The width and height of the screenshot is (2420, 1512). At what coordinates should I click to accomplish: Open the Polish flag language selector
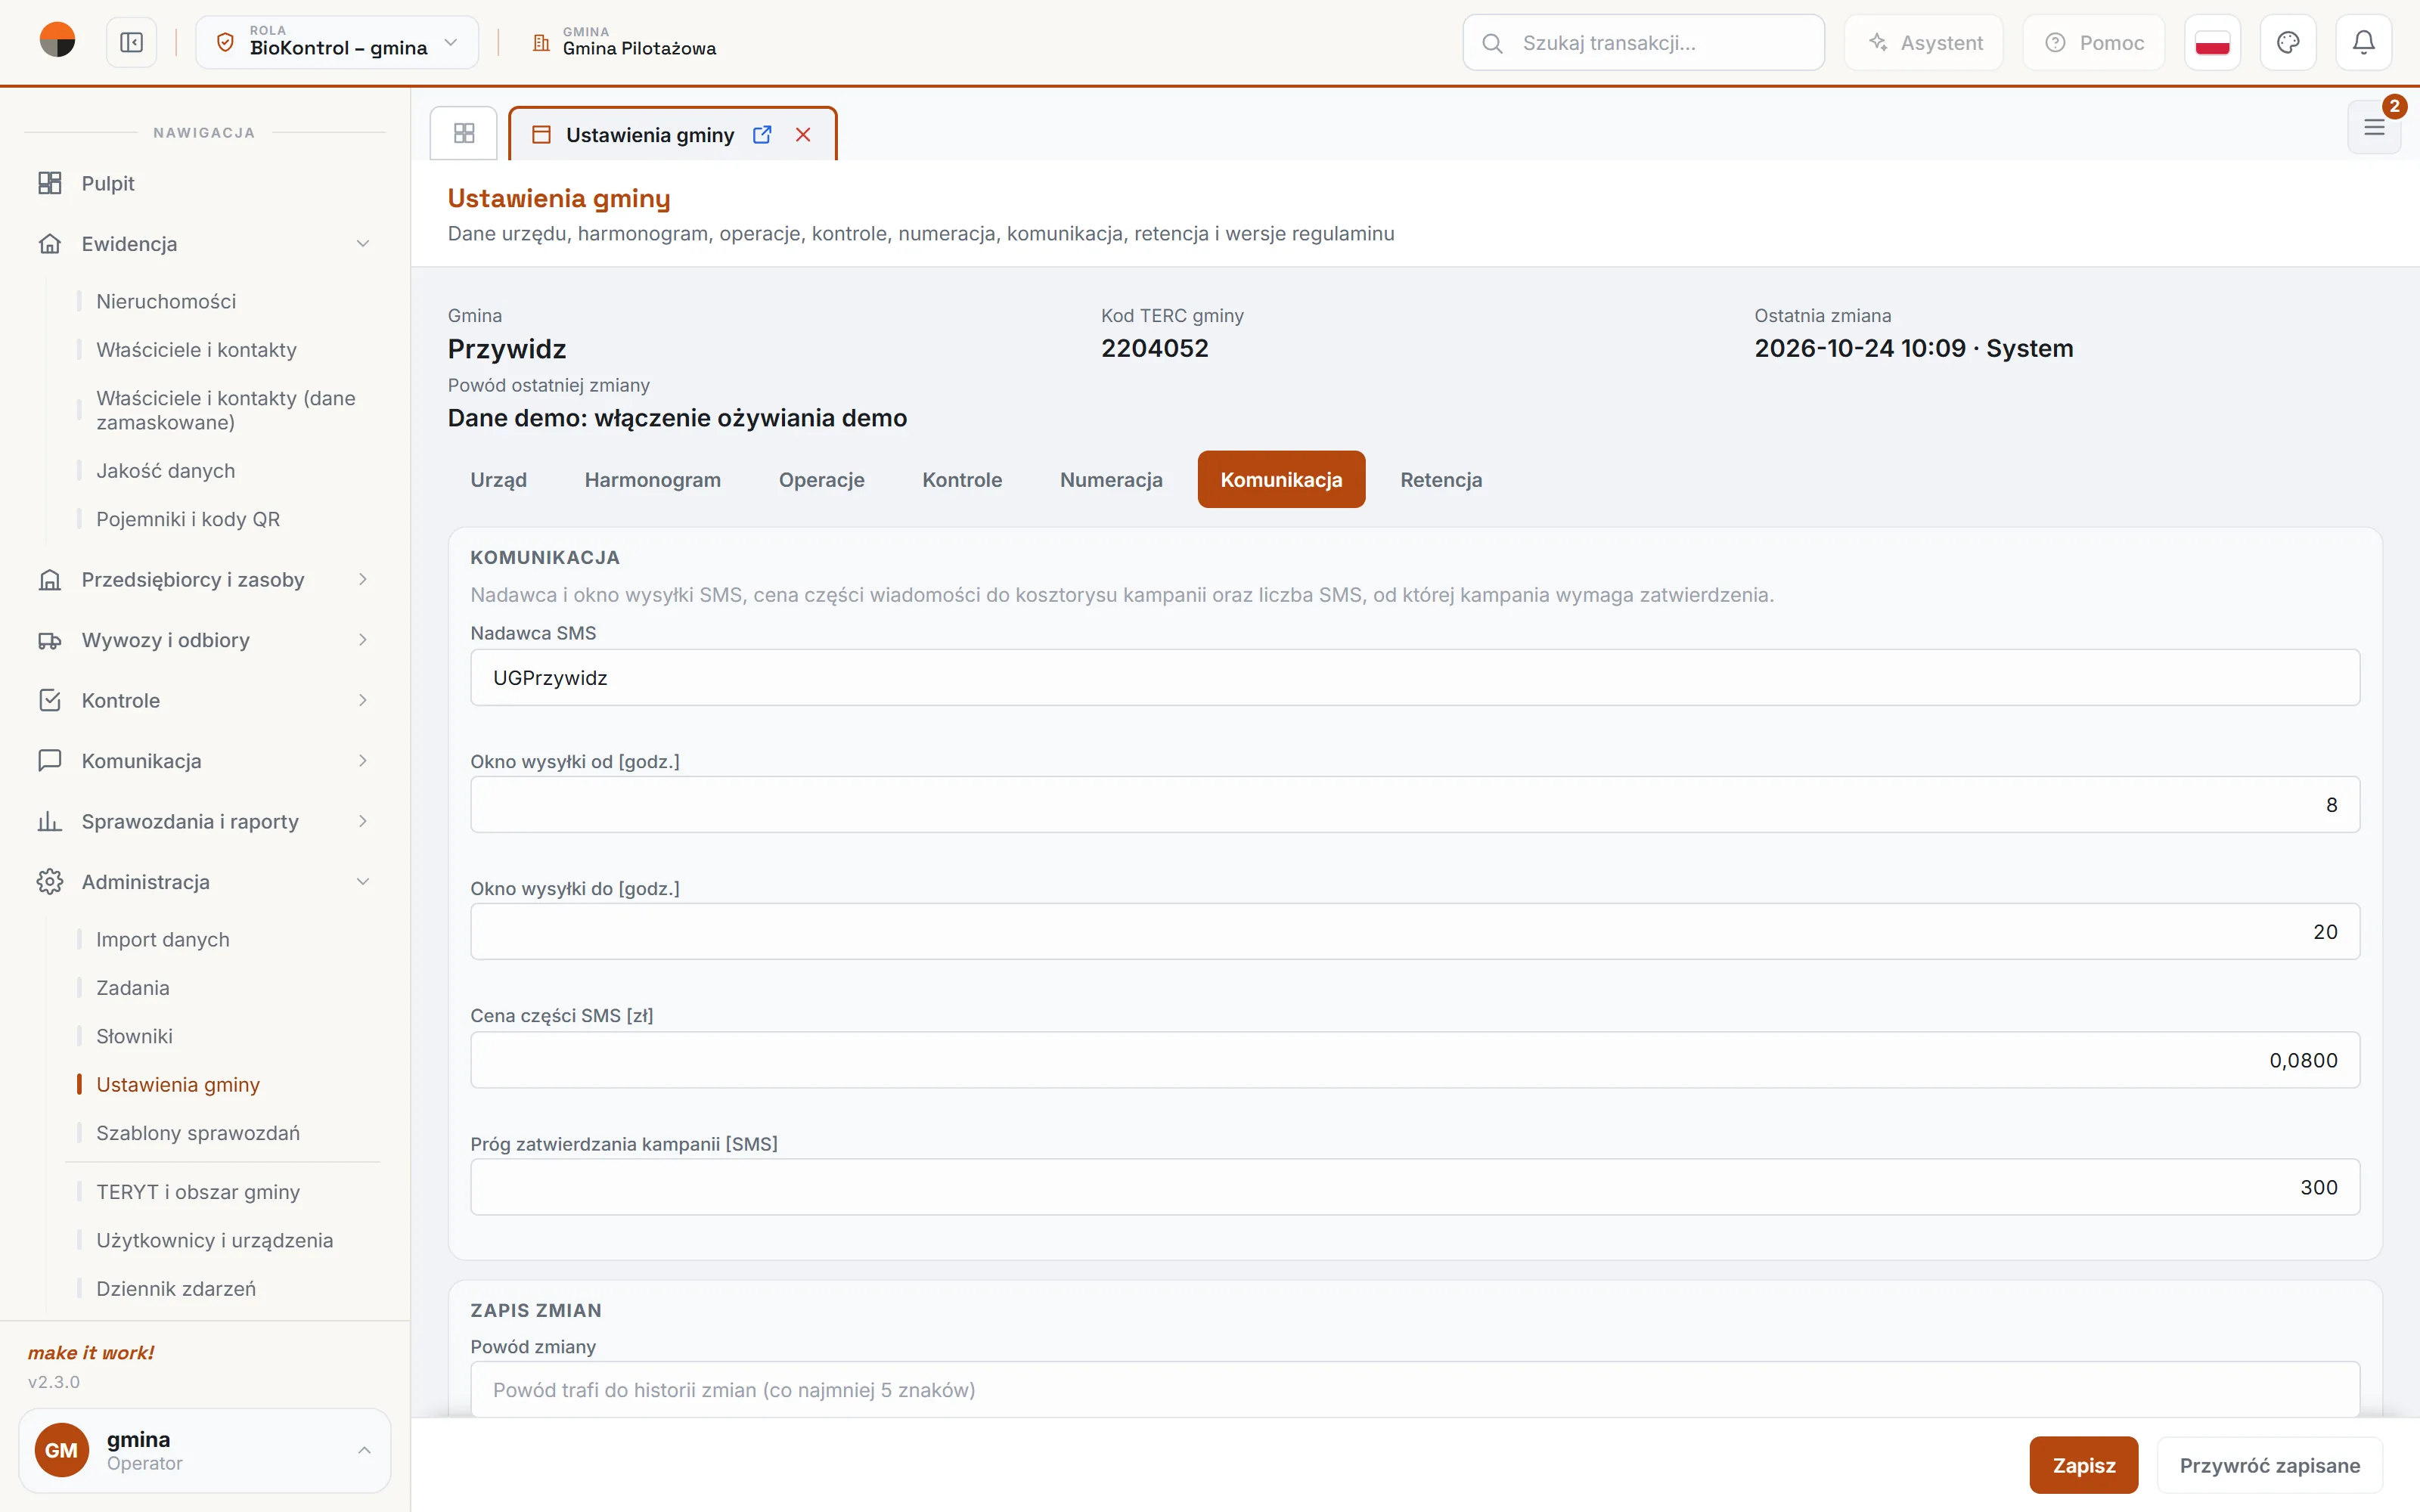(2212, 42)
